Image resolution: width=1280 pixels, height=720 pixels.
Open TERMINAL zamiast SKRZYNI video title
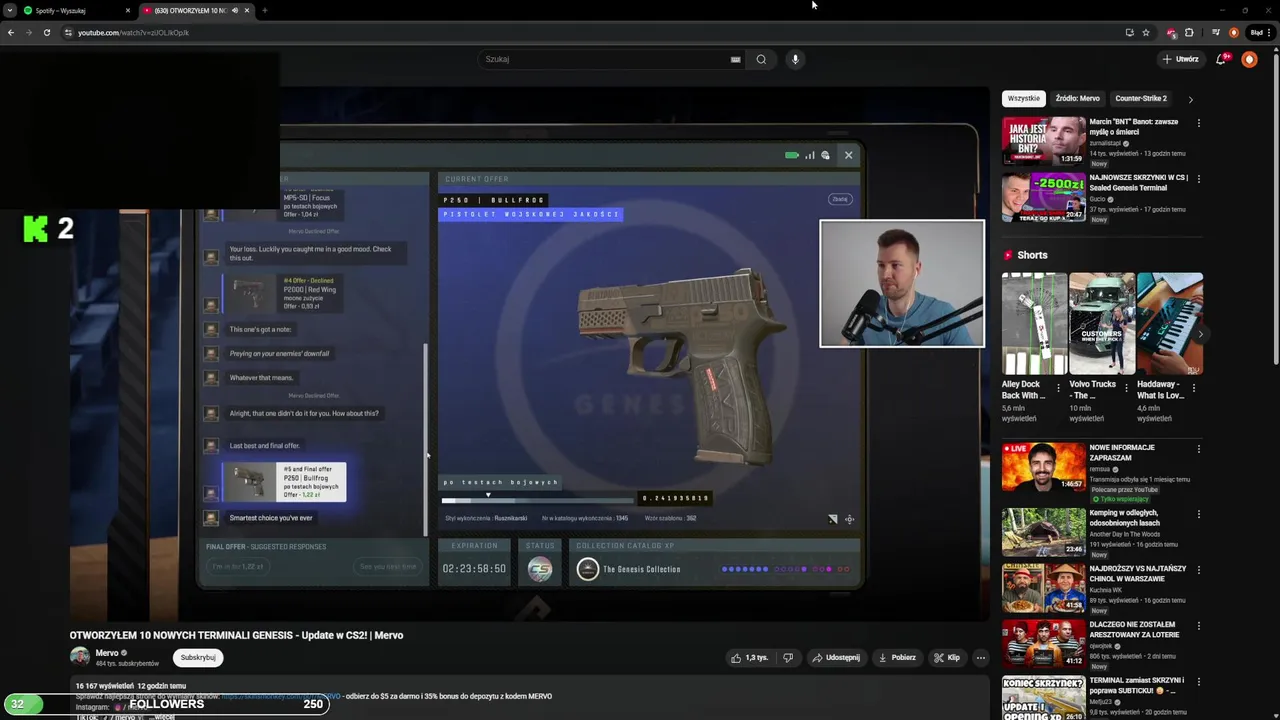pyautogui.click(x=1137, y=686)
